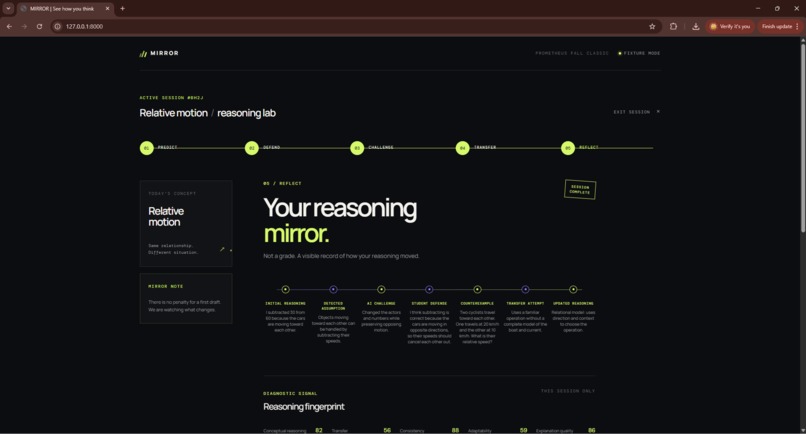The image size is (806, 434).
Task: View site information icon in address bar
Action: (x=58, y=26)
